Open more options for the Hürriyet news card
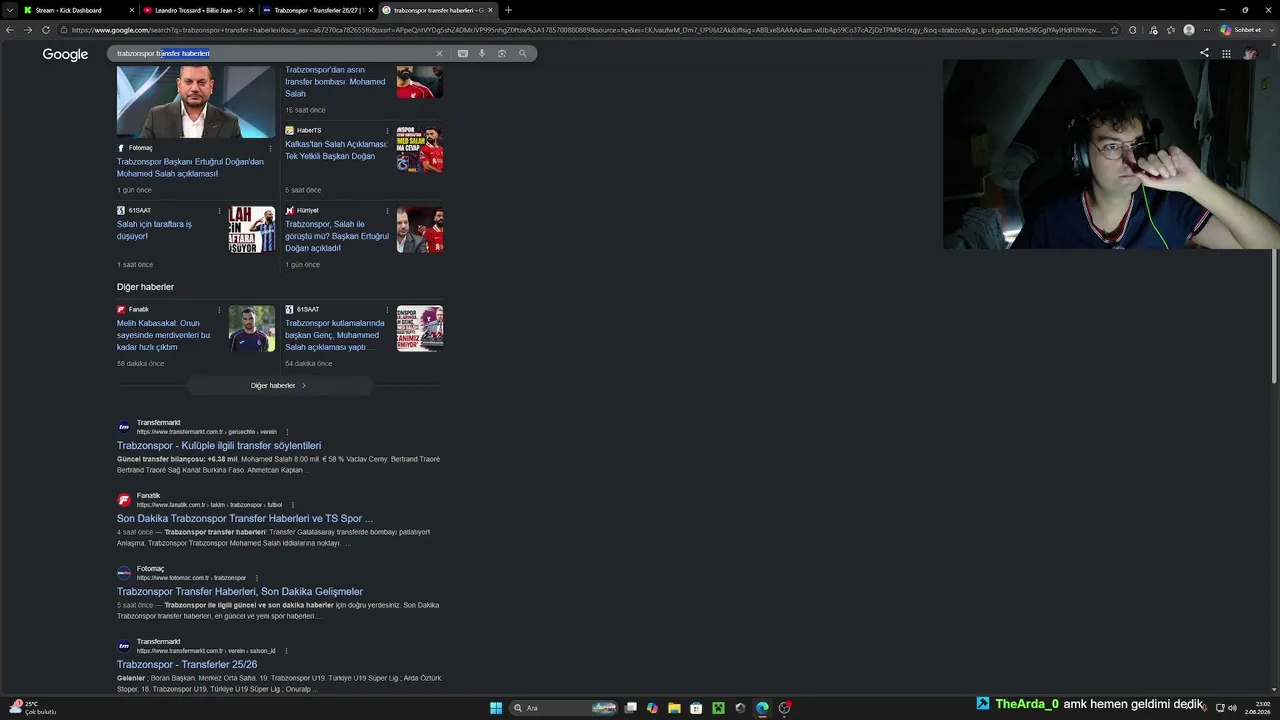The image size is (1280, 720). [387, 211]
